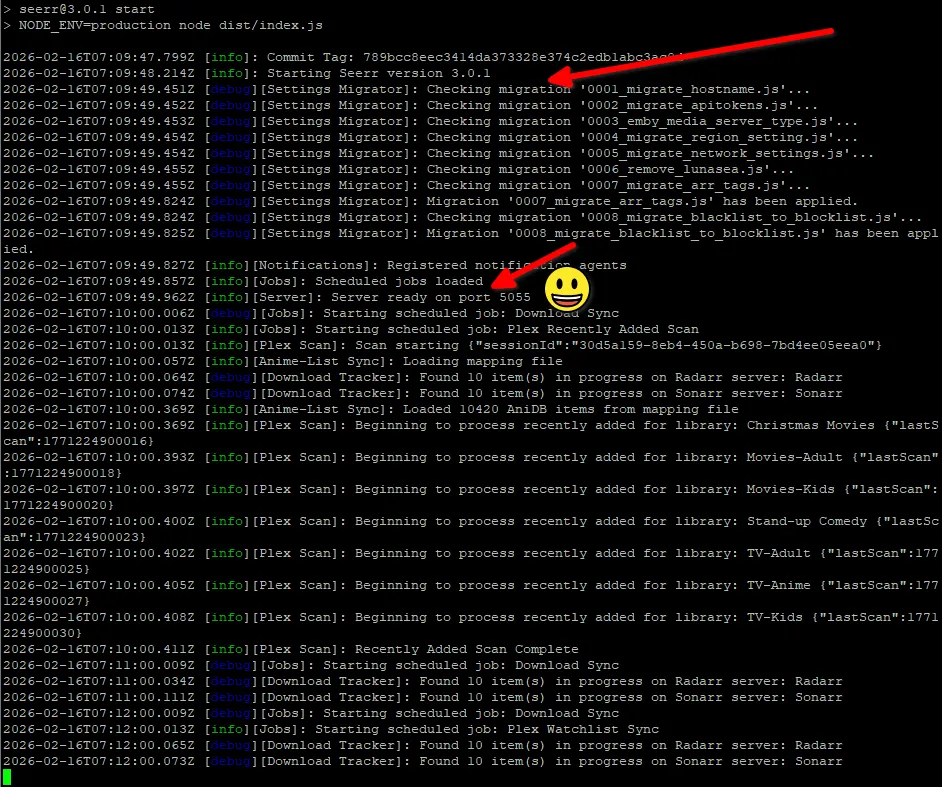The image size is (942, 787).
Task: Click '[Download Tracker]' label on the 07:10:00.064Z line
Action: (330, 377)
